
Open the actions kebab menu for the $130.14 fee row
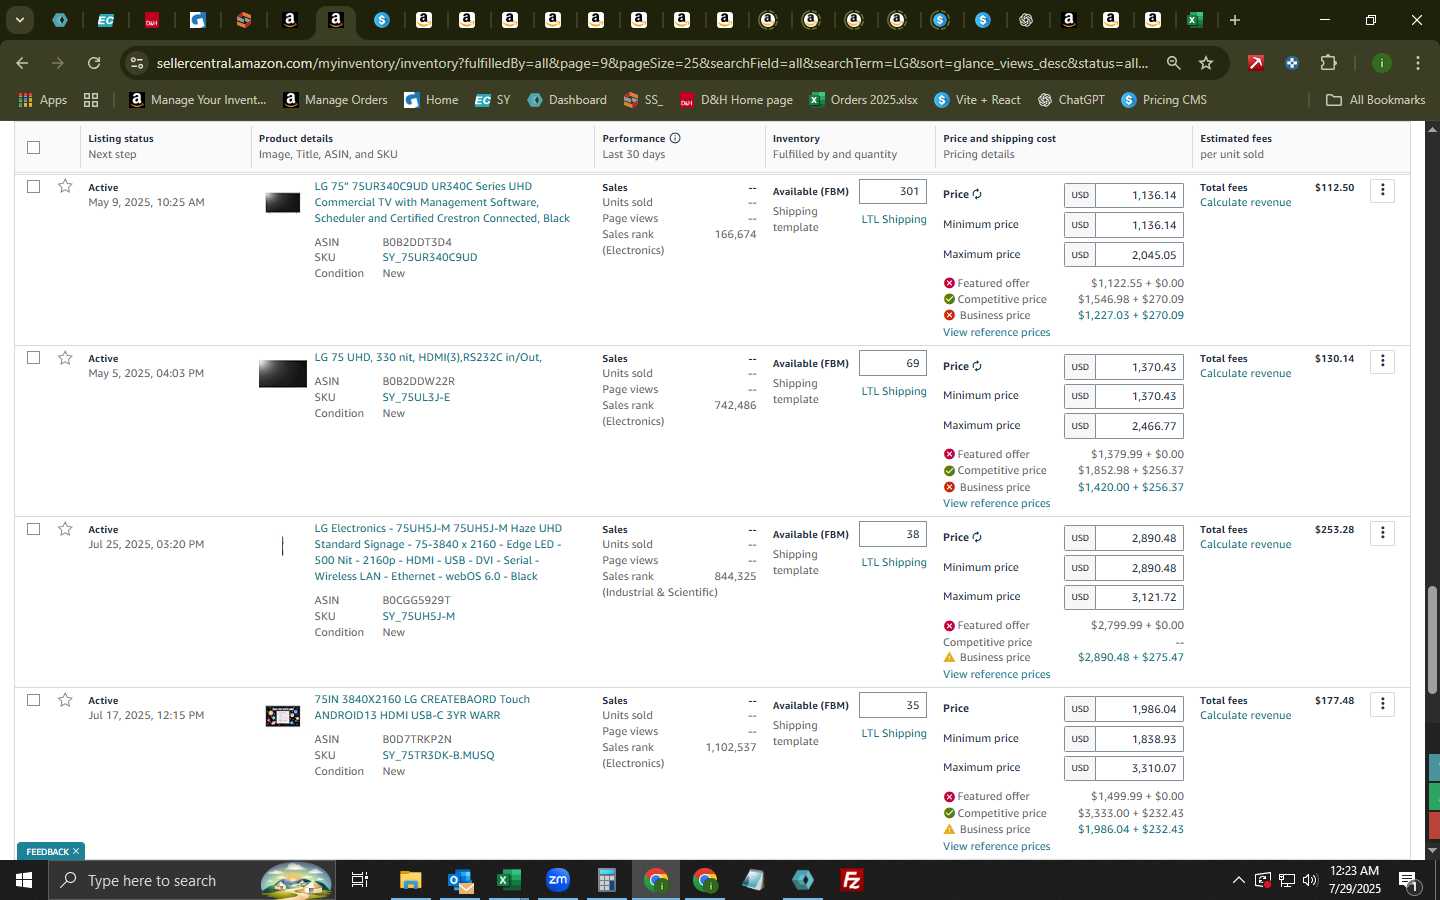[1382, 361]
